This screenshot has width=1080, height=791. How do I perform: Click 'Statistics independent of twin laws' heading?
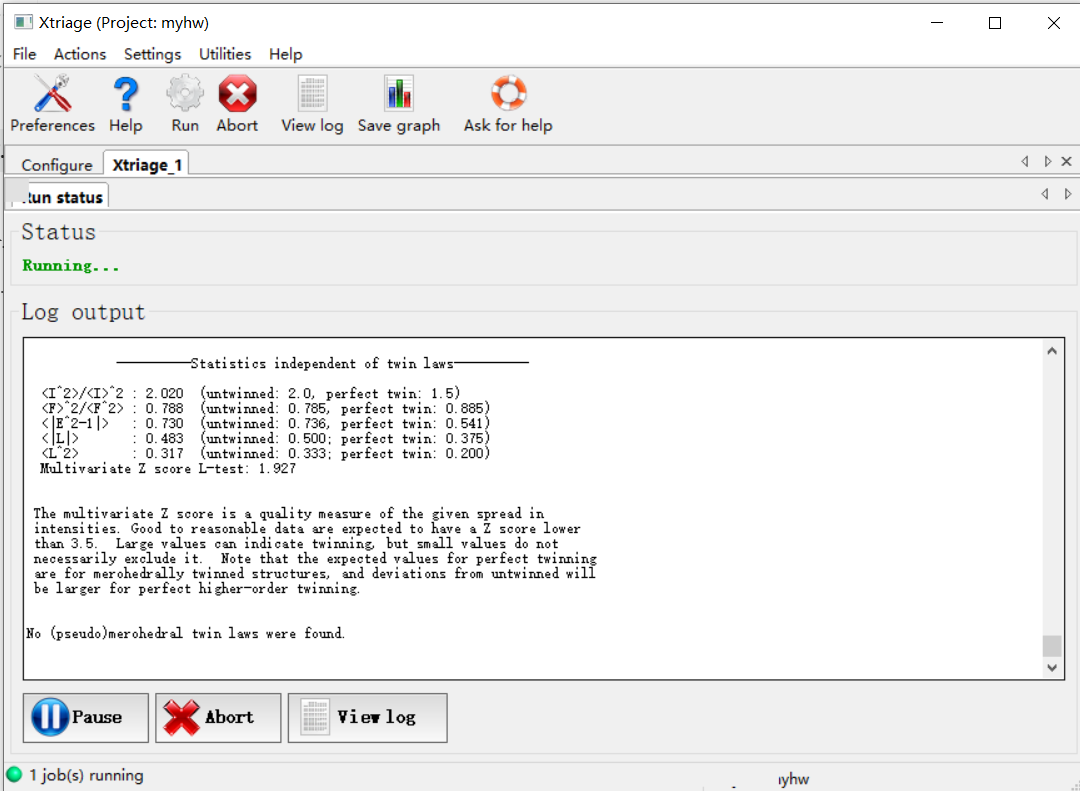[322, 363]
